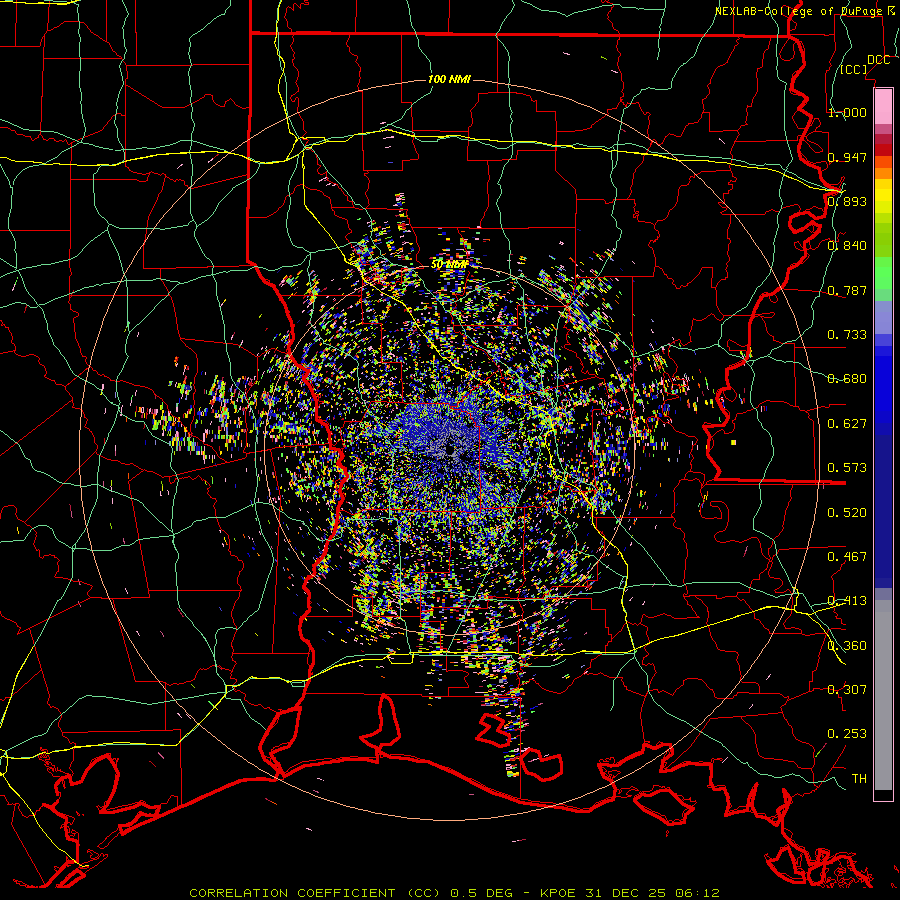Image resolution: width=900 pixels, height=900 pixels.
Task: Select the 0.893 scale value
Action: pos(847,201)
